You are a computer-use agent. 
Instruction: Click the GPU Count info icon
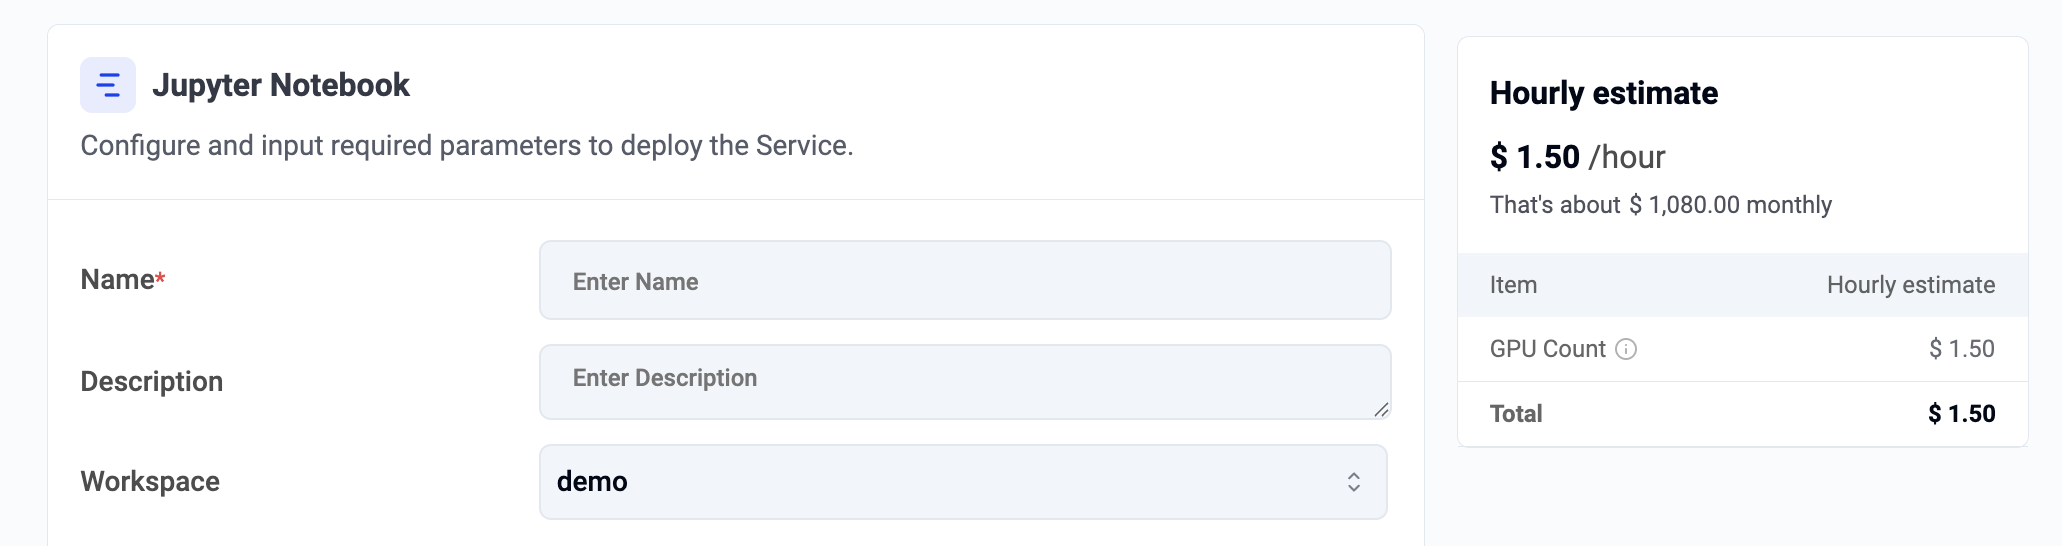(x=1626, y=349)
